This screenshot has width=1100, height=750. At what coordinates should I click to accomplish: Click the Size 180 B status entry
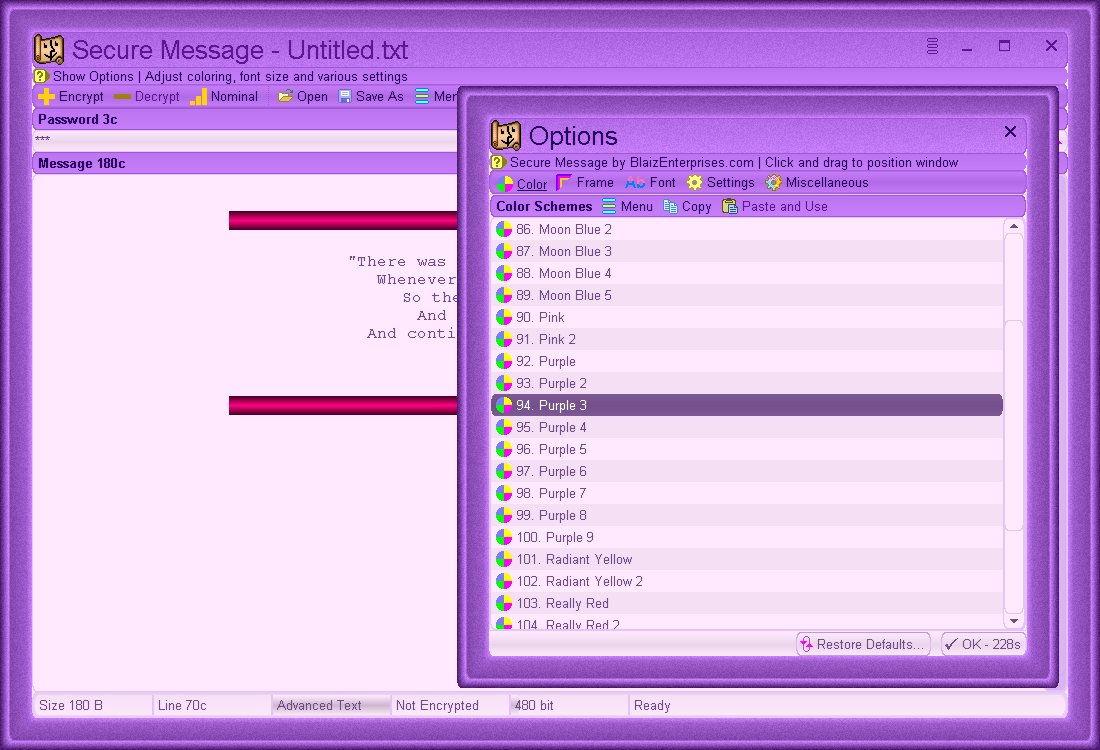(x=92, y=705)
